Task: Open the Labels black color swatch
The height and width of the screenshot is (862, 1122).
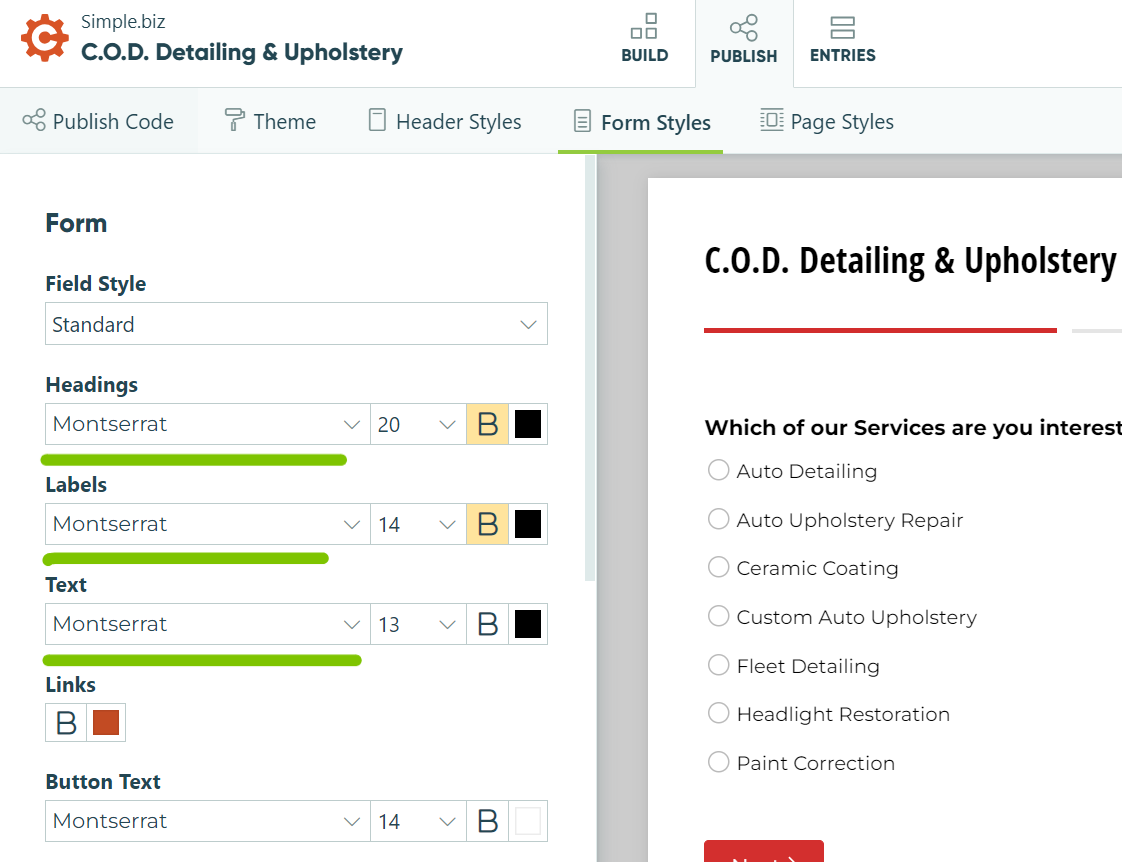Action: tap(528, 524)
